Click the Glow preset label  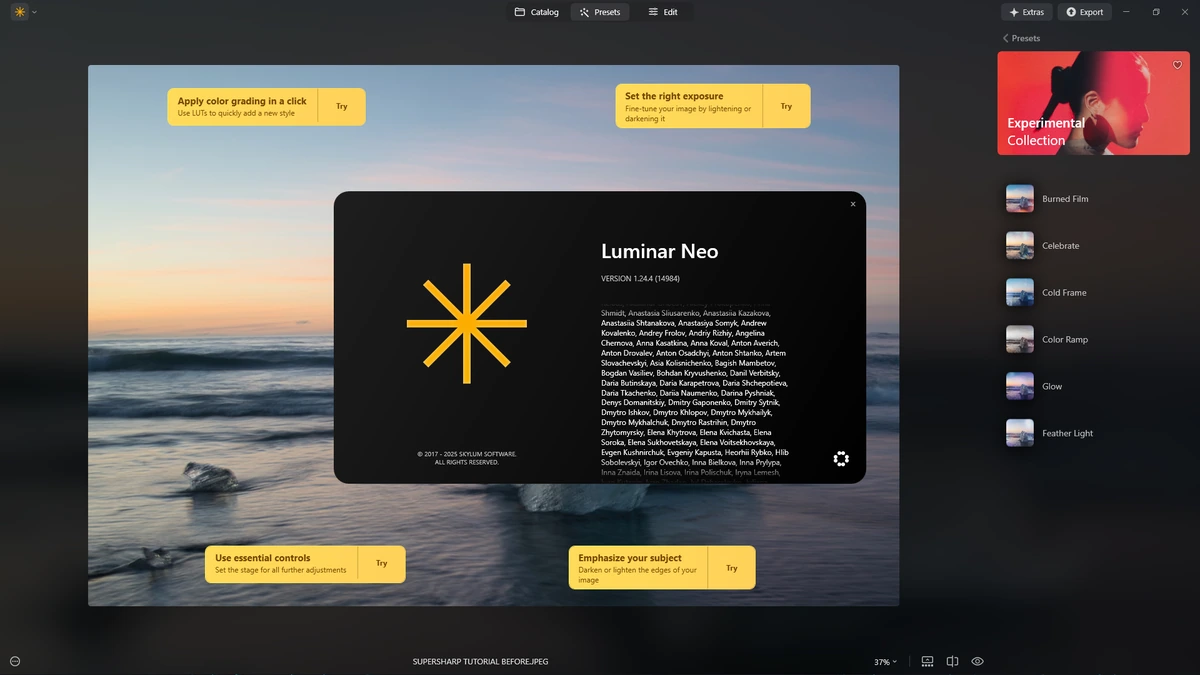click(x=1052, y=386)
